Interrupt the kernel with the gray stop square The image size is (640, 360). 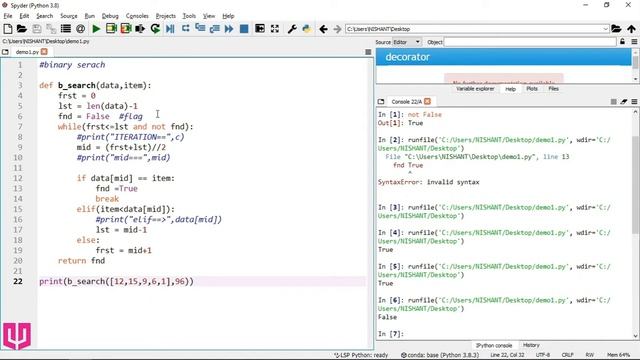pyautogui.click(x=613, y=101)
